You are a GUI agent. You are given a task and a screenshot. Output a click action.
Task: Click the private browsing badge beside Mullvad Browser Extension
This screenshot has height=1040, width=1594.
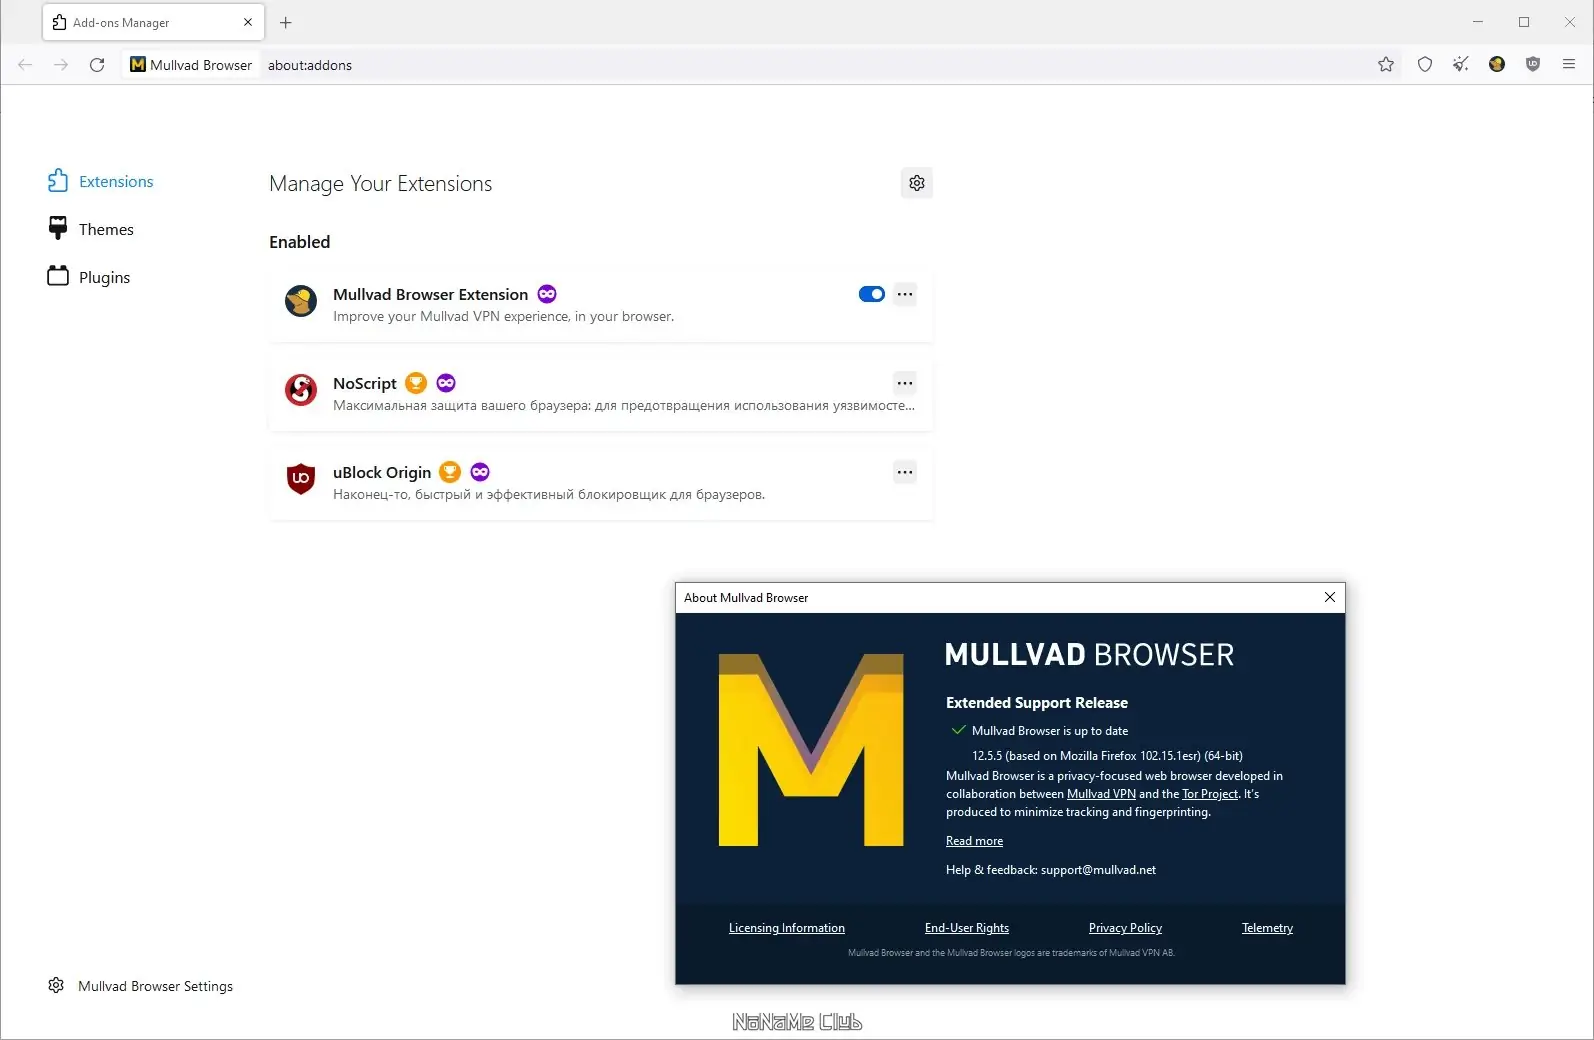point(547,294)
